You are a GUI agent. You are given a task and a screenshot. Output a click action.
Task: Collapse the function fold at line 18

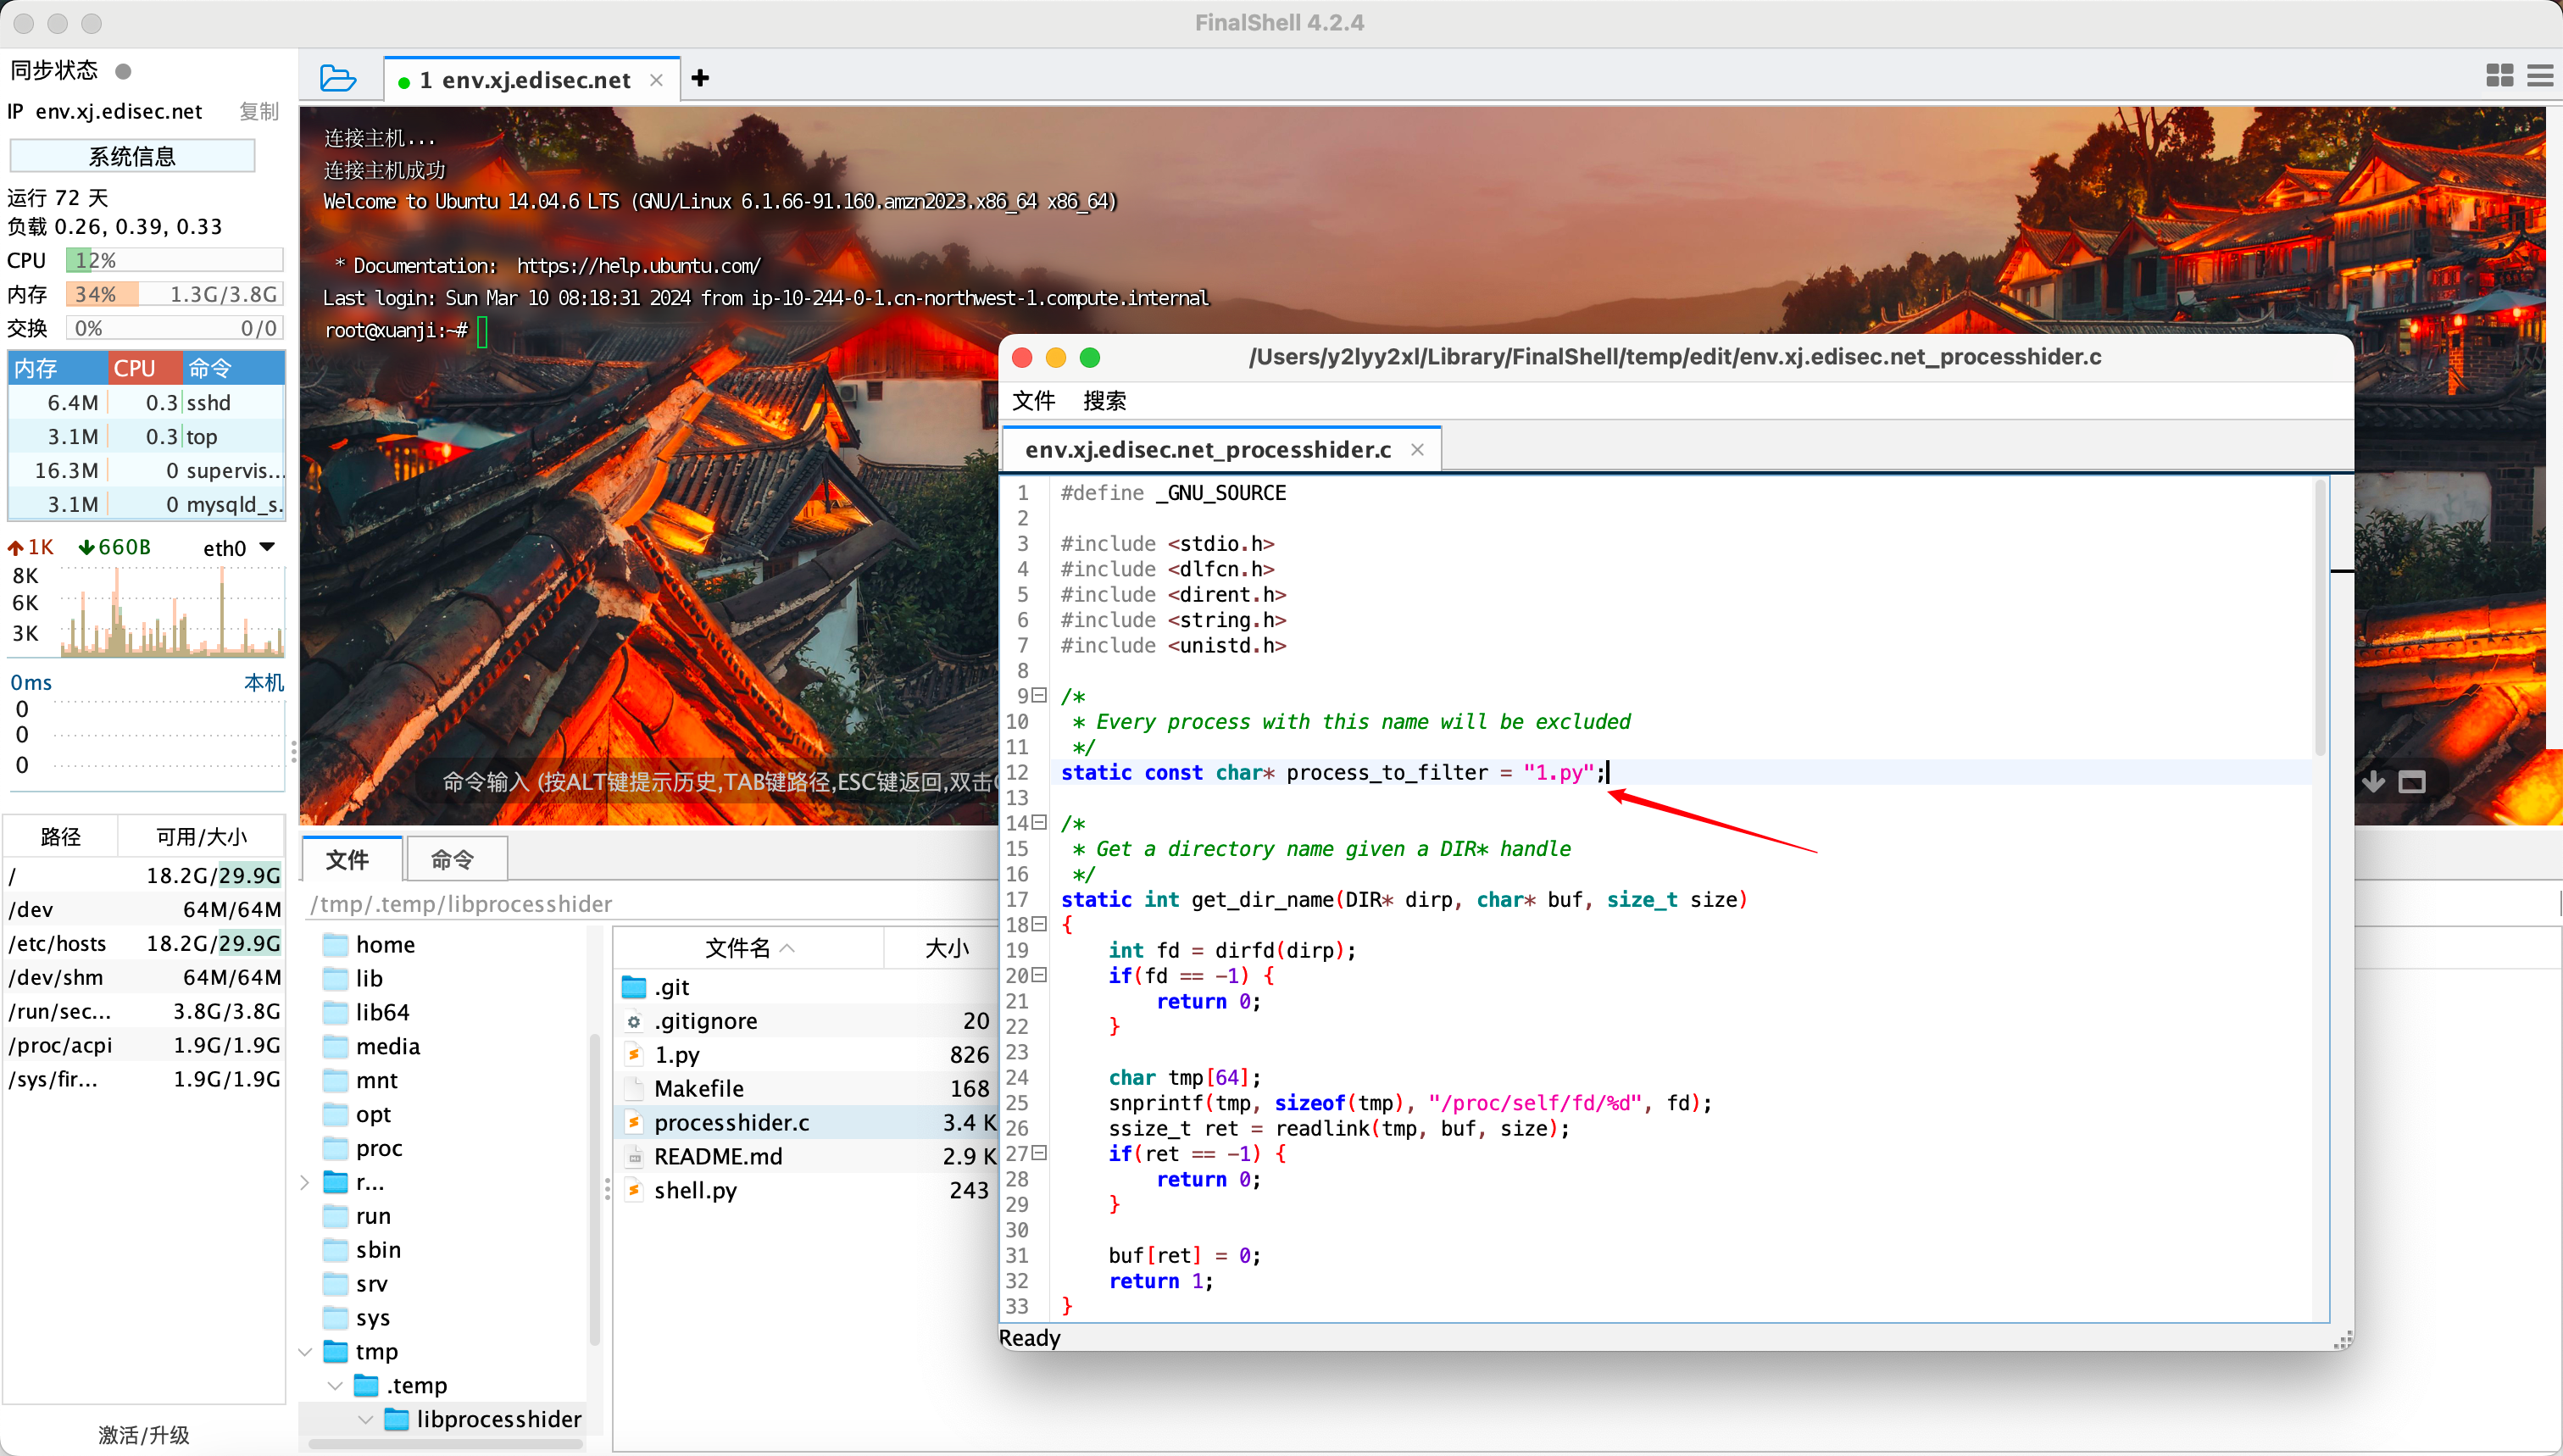point(1040,924)
